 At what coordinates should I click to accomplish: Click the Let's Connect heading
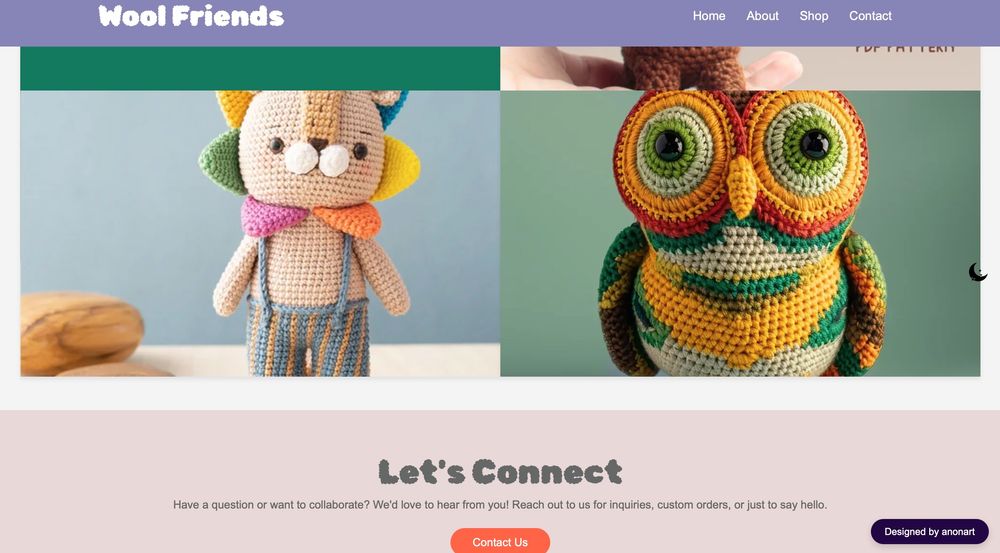(x=500, y=472)
